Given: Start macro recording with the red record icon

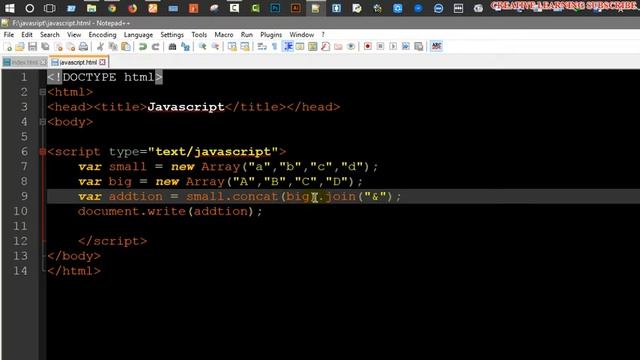Looking at the screenshot, I should coord(368,47).
